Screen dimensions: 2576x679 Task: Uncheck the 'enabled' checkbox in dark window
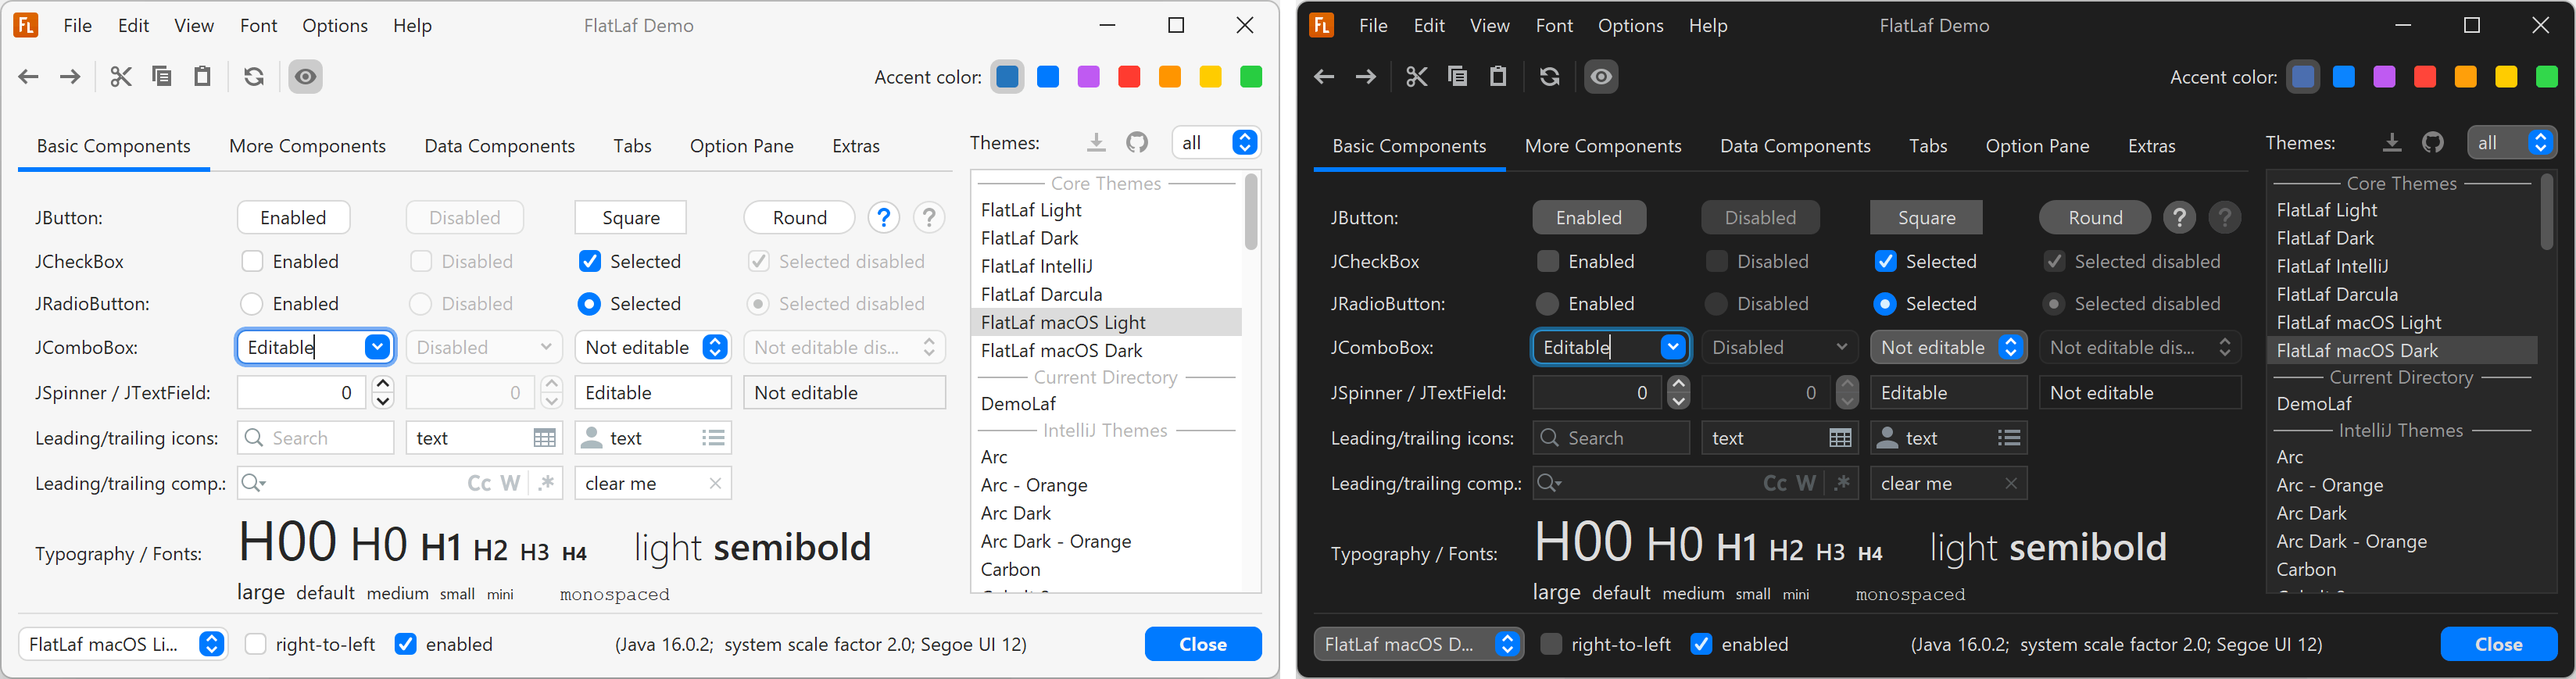pos(1701,645)
